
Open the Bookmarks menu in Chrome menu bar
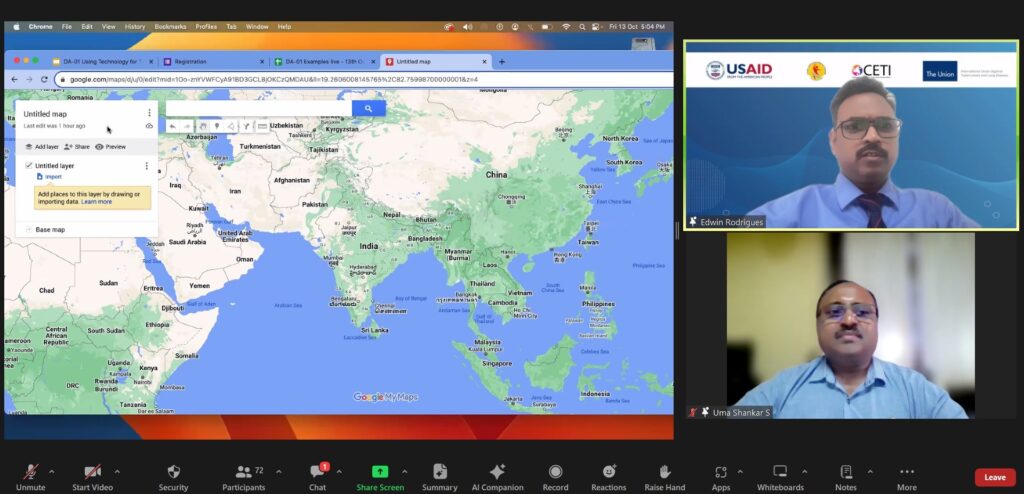coord(170,26)
